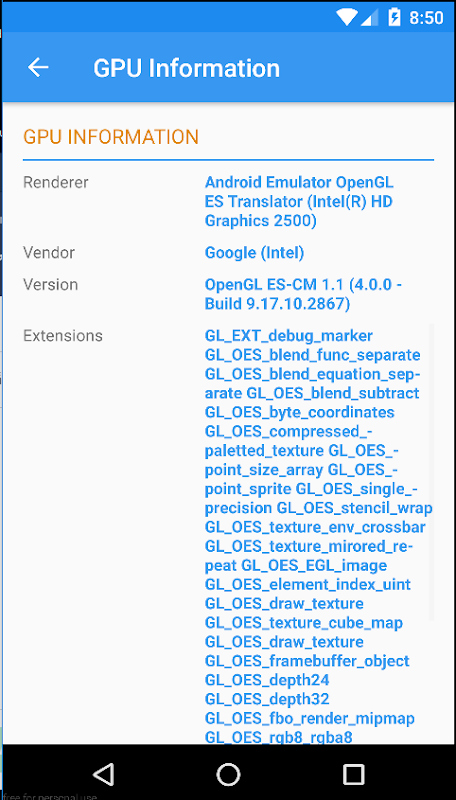Tap the Renderer label
456x800 pixels.
tap(56, 182)
